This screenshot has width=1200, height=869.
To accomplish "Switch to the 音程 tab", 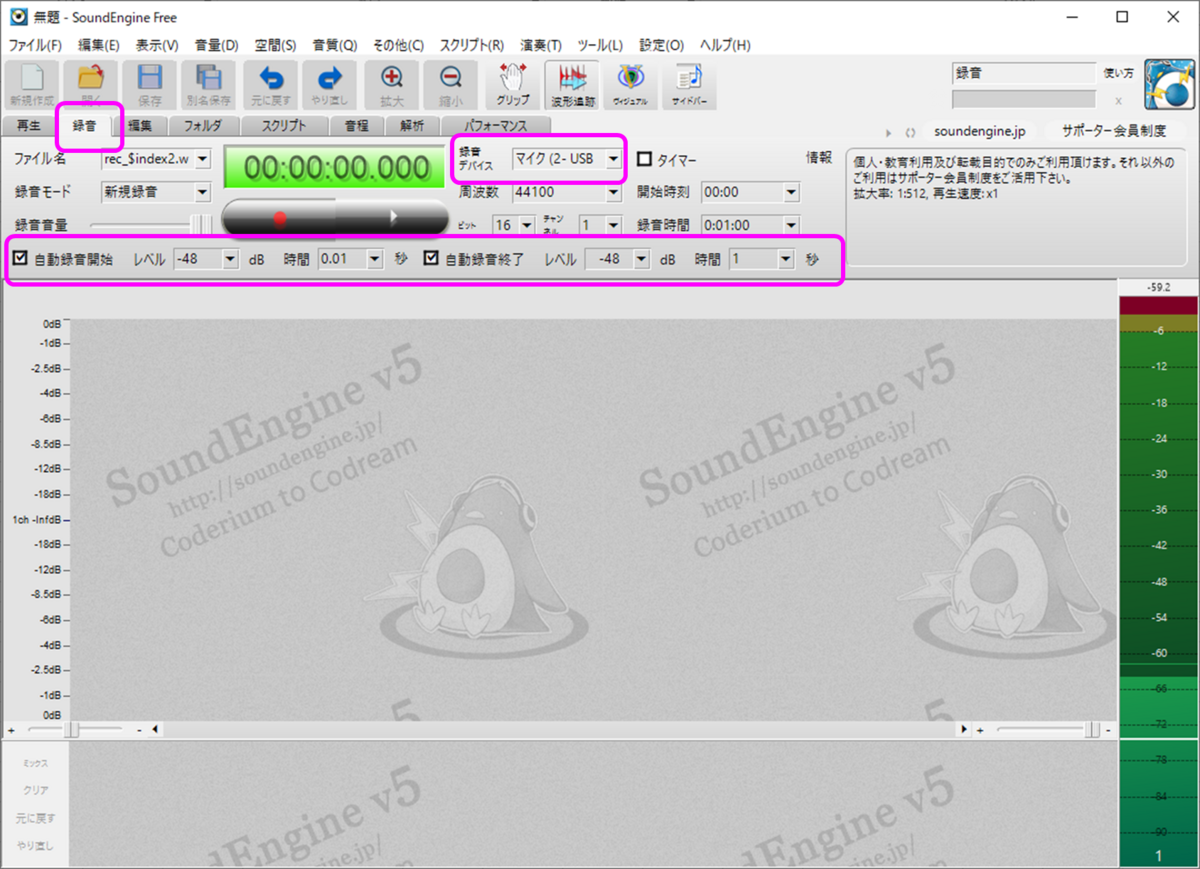I will click(x=356, y=126).
